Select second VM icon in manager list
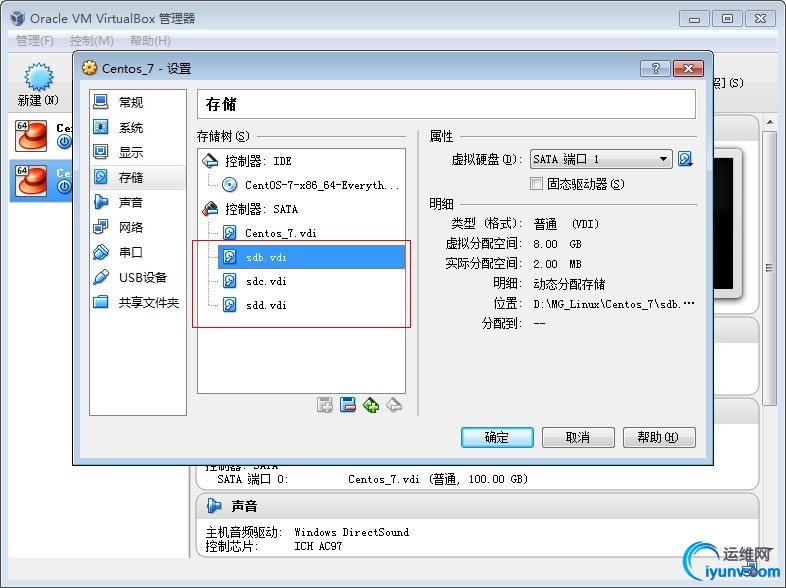The width and height of the screenshot is (786, 588). (x=31, y=181)
